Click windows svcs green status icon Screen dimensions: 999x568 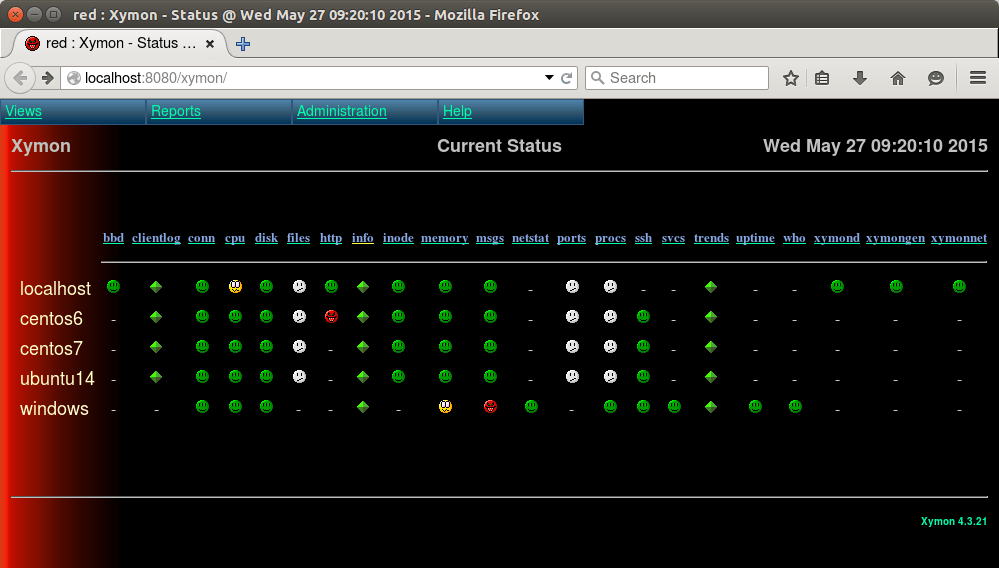pos(674,406)
